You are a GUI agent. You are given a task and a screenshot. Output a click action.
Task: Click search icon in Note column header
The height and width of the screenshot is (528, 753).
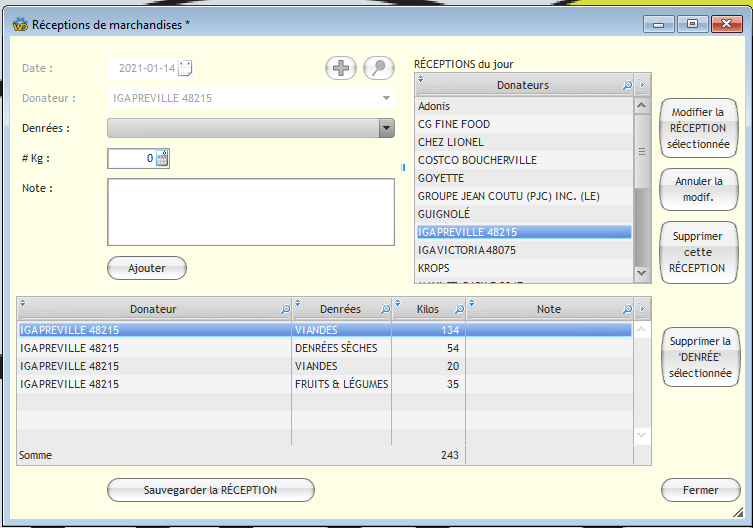pyautogui.click(x=627, y=310)
